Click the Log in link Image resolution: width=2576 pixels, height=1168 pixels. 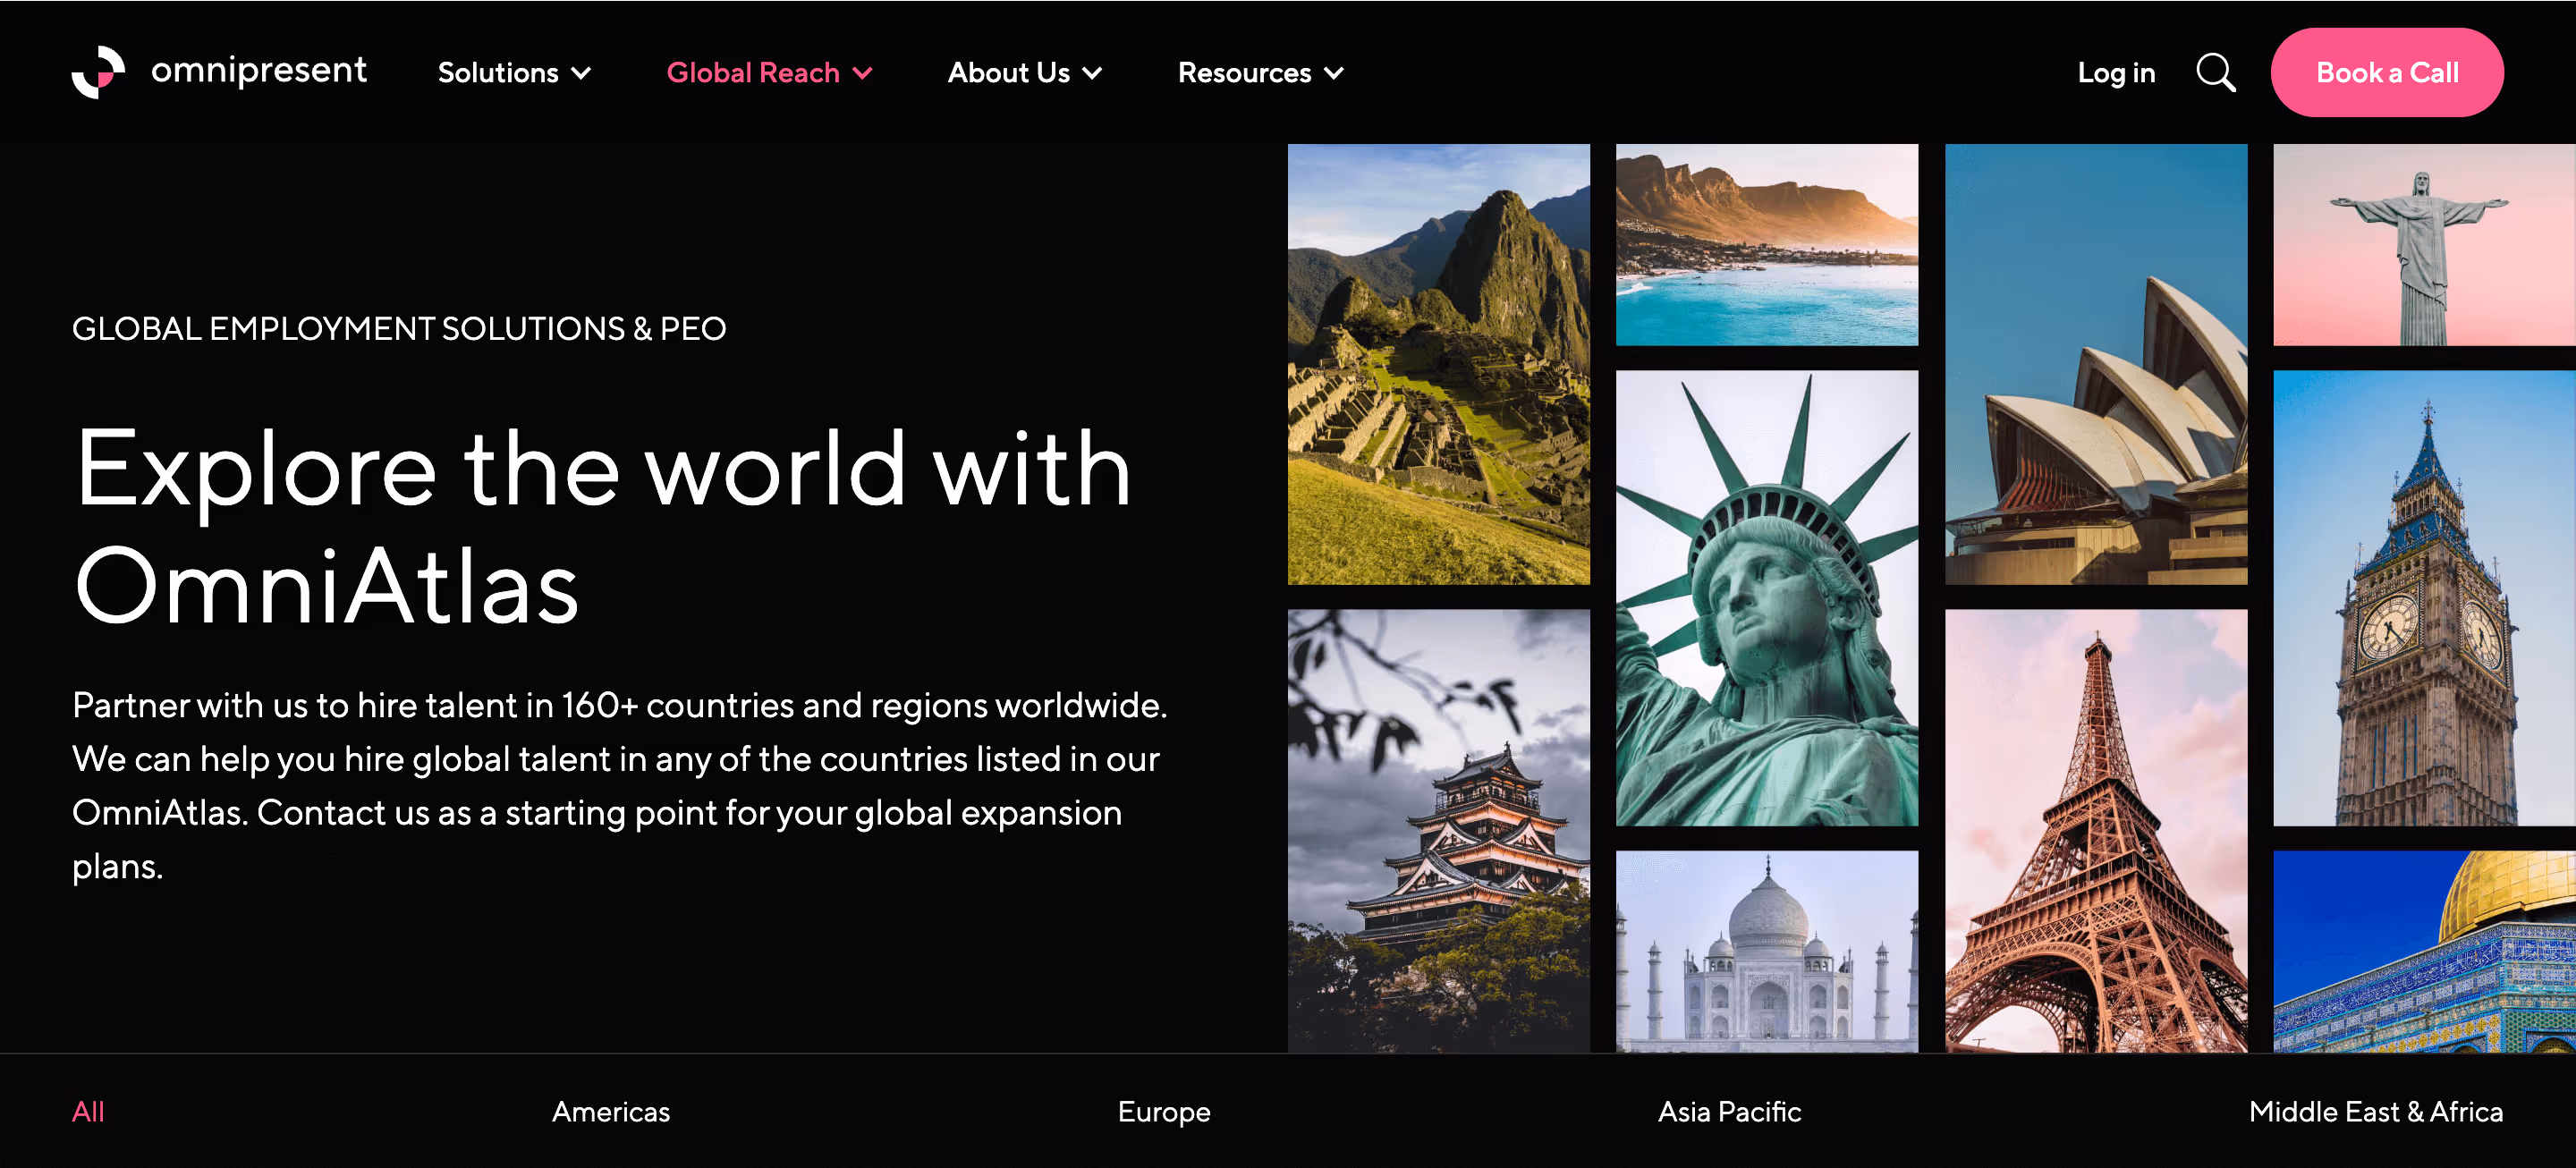pos(2116,73)
